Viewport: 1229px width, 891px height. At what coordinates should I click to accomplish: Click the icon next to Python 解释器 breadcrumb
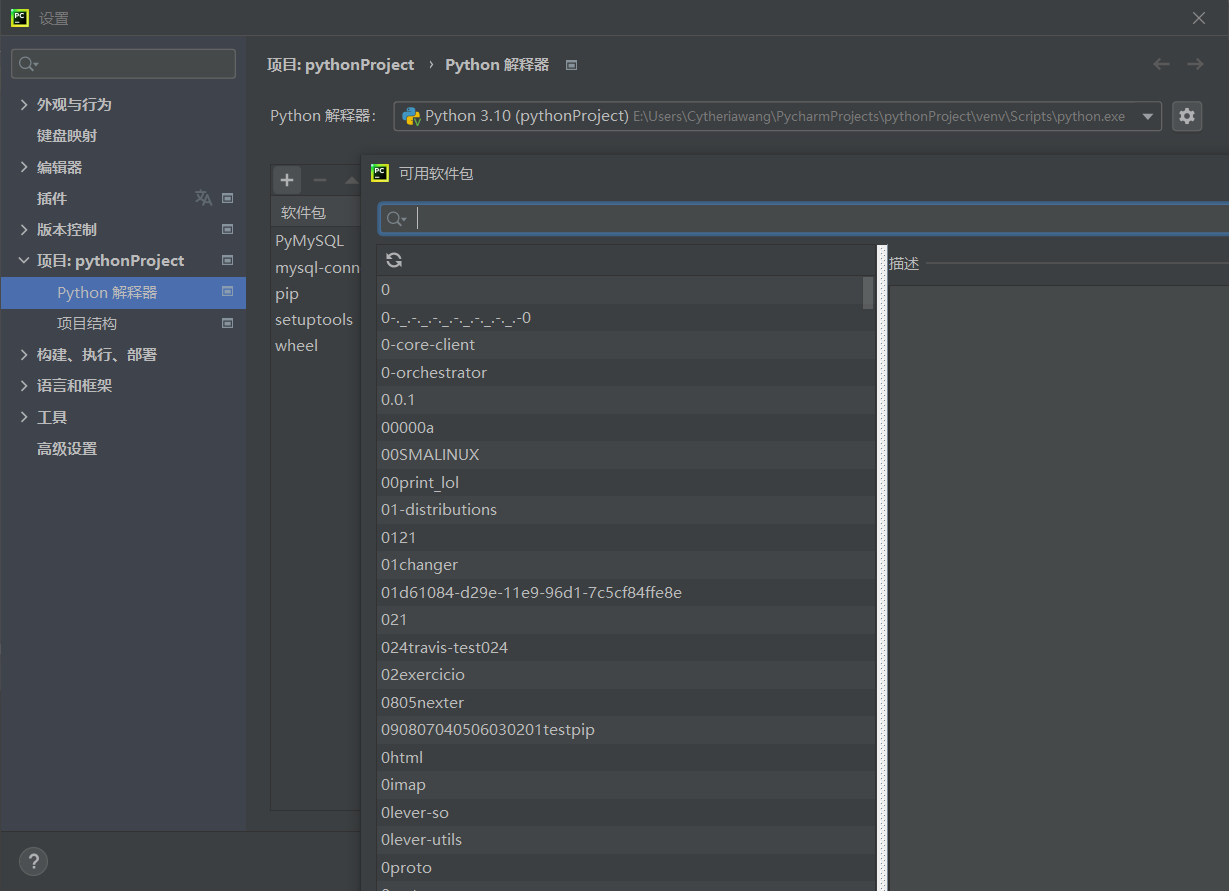click(571, 65)
